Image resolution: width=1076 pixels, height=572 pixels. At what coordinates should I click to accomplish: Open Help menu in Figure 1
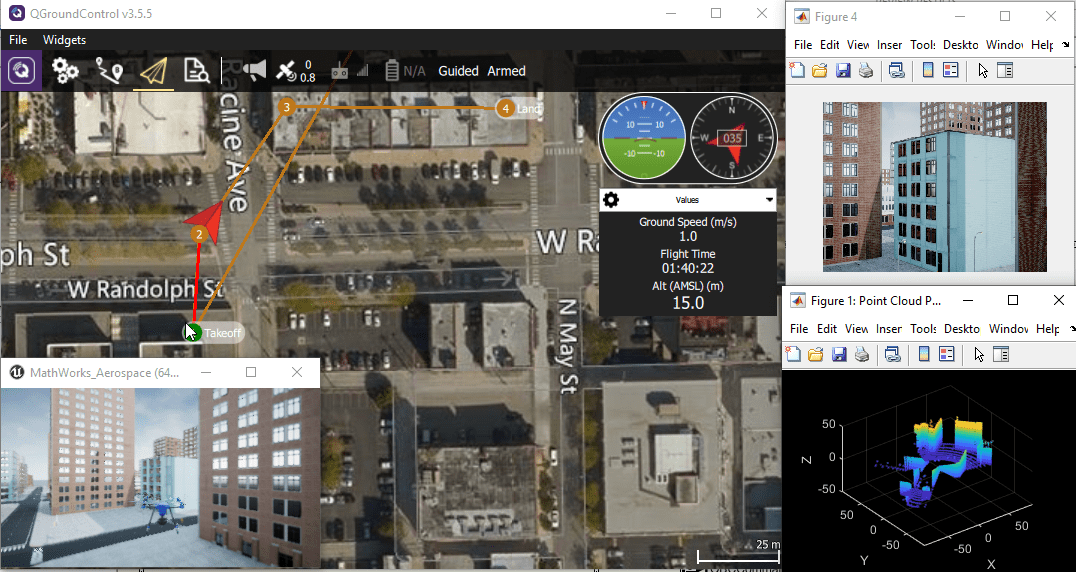[1047, 329]
